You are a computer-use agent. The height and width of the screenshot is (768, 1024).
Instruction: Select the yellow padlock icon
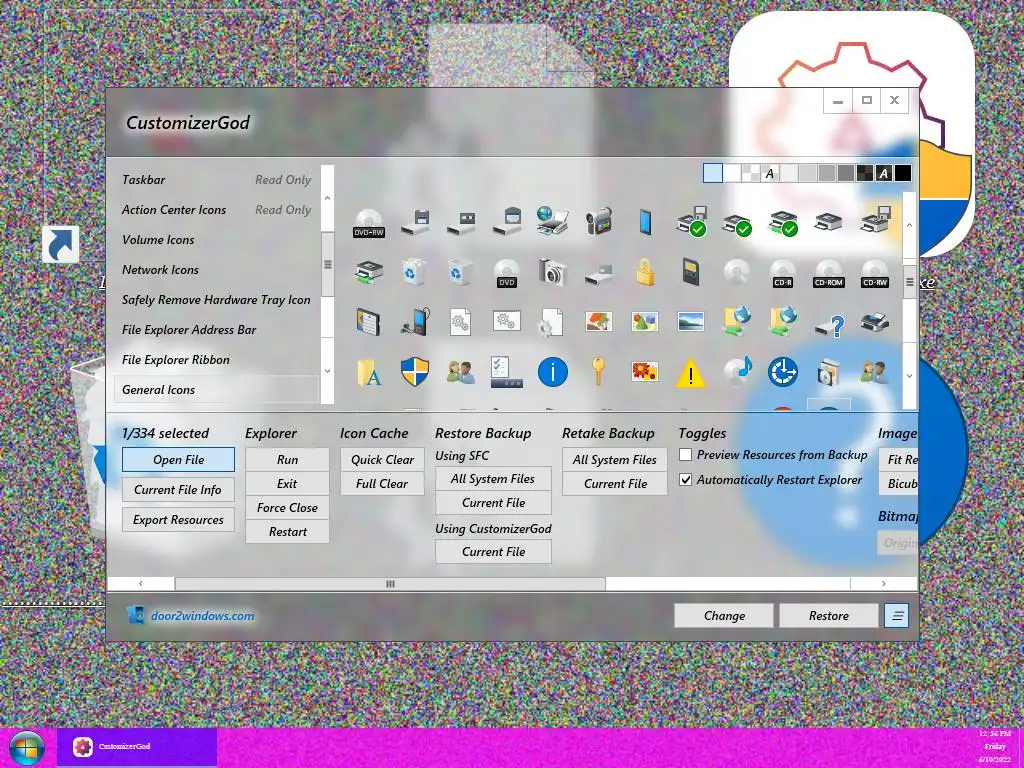(645, 272)
